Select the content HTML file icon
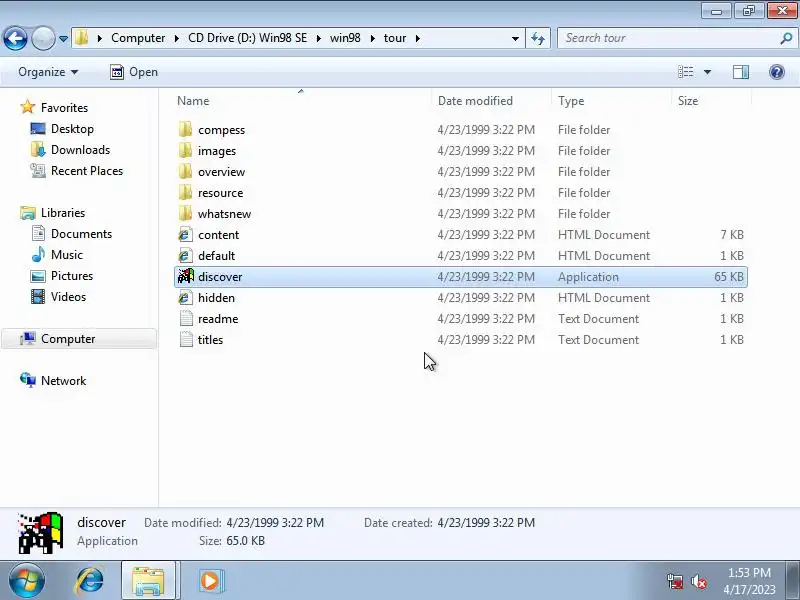Image resolution: width=800 pixels, height=600 pixels. 185,235
